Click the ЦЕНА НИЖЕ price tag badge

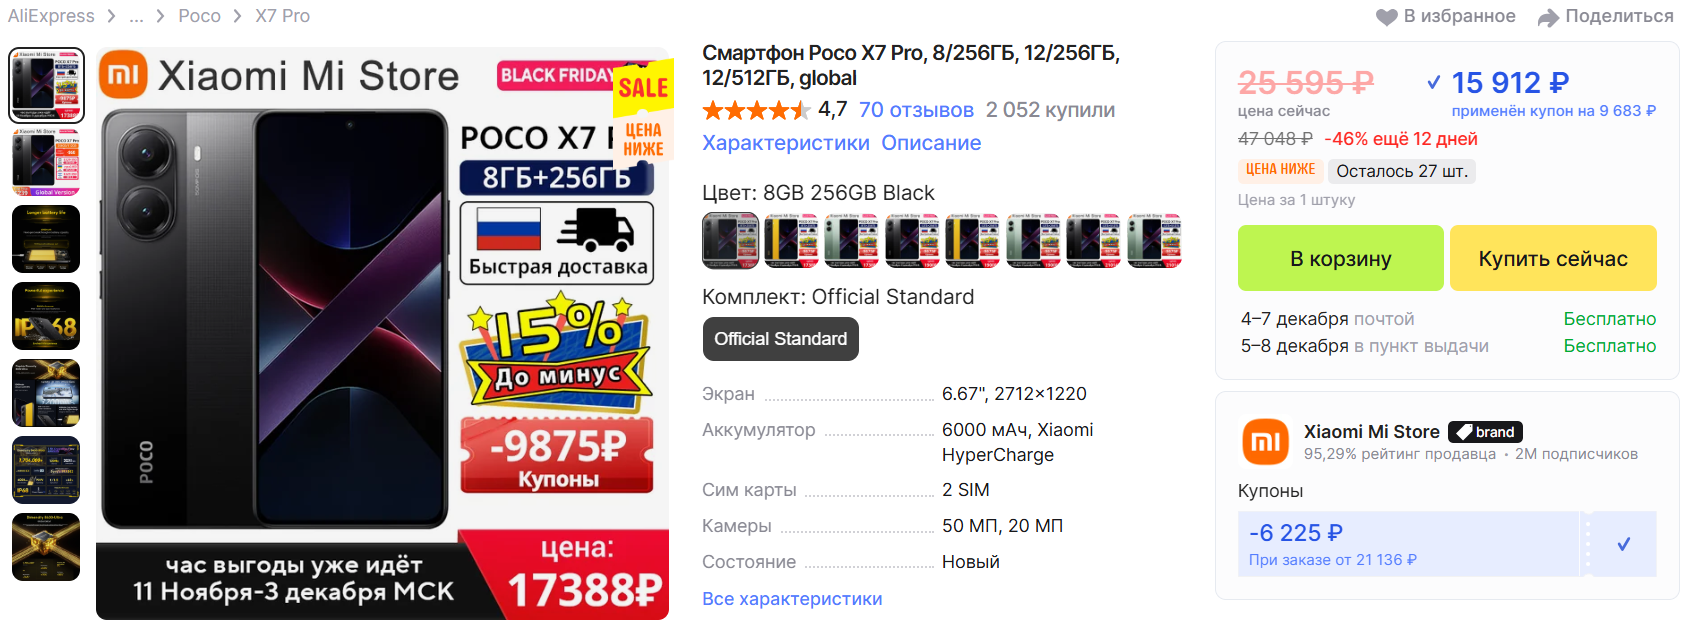point(1280,170)
